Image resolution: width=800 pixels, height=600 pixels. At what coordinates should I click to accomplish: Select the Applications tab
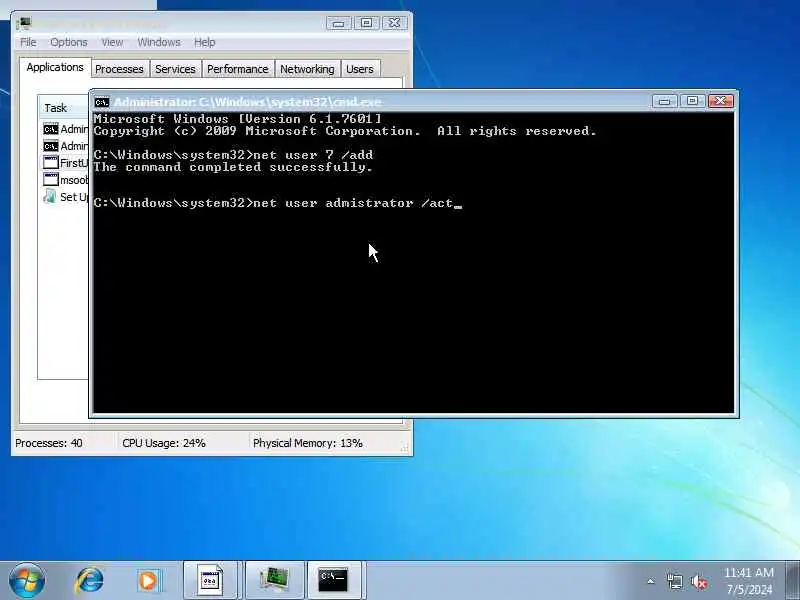55,67
